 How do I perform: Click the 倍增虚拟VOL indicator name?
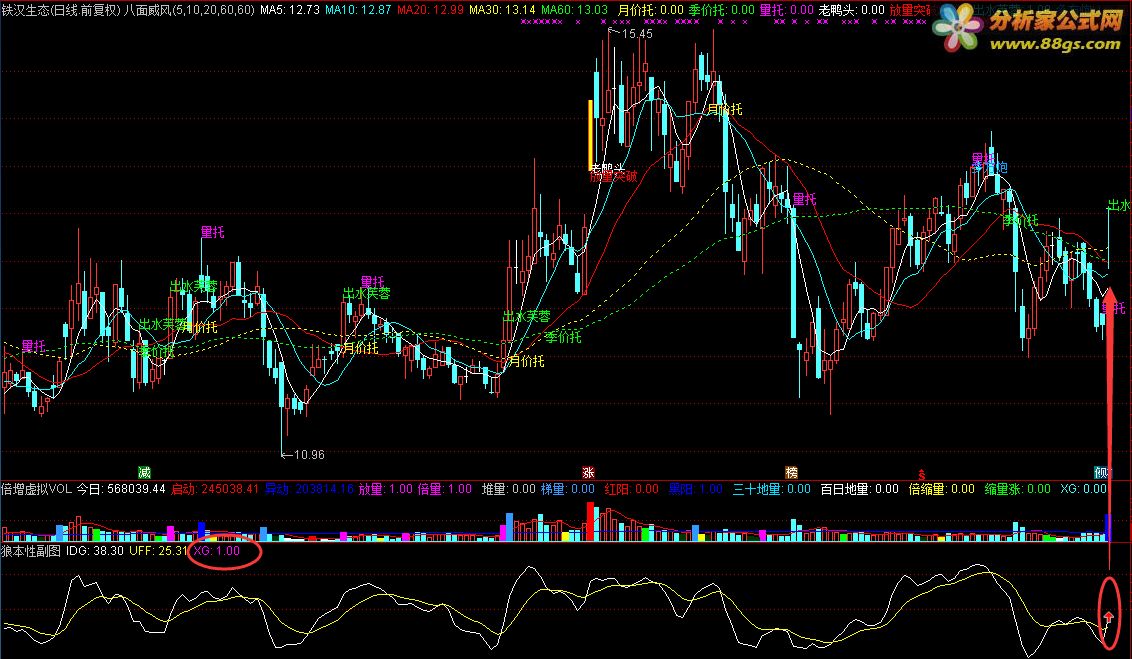[x=37, y=489]
